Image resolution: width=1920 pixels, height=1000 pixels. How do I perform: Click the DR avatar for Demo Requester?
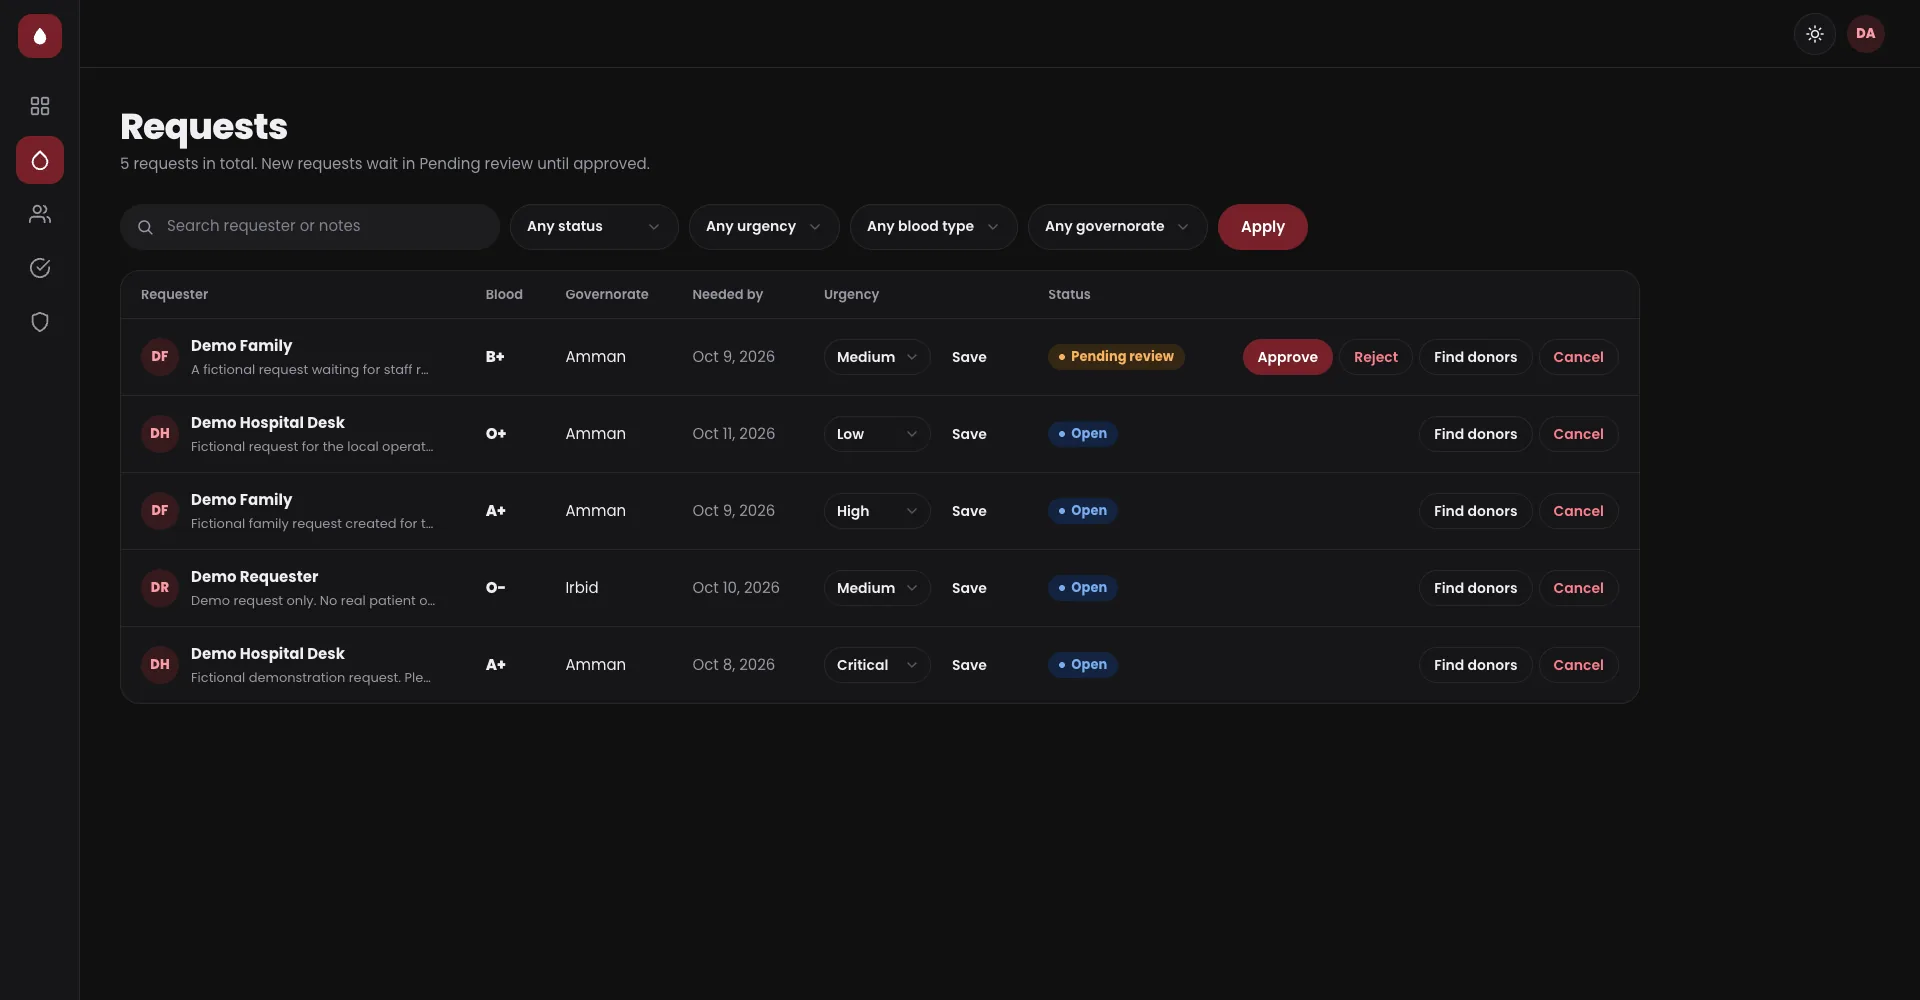(x=160, y=588)
